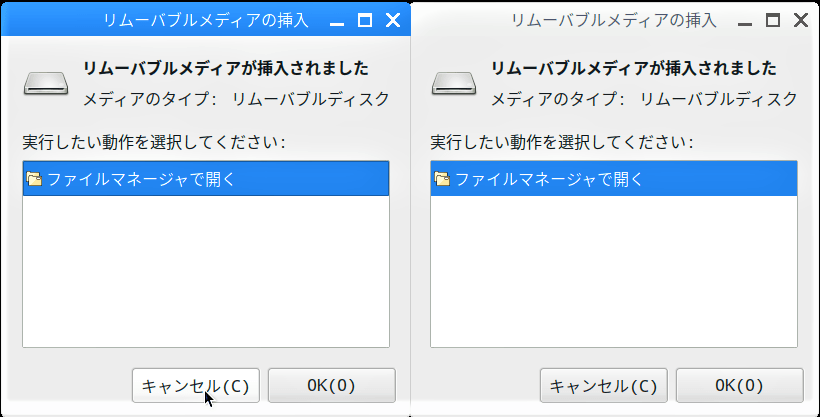Click OK(O) in the active blue-titled dialog
This screenshot has height=417, width=820.
click(x=332, y=386)
